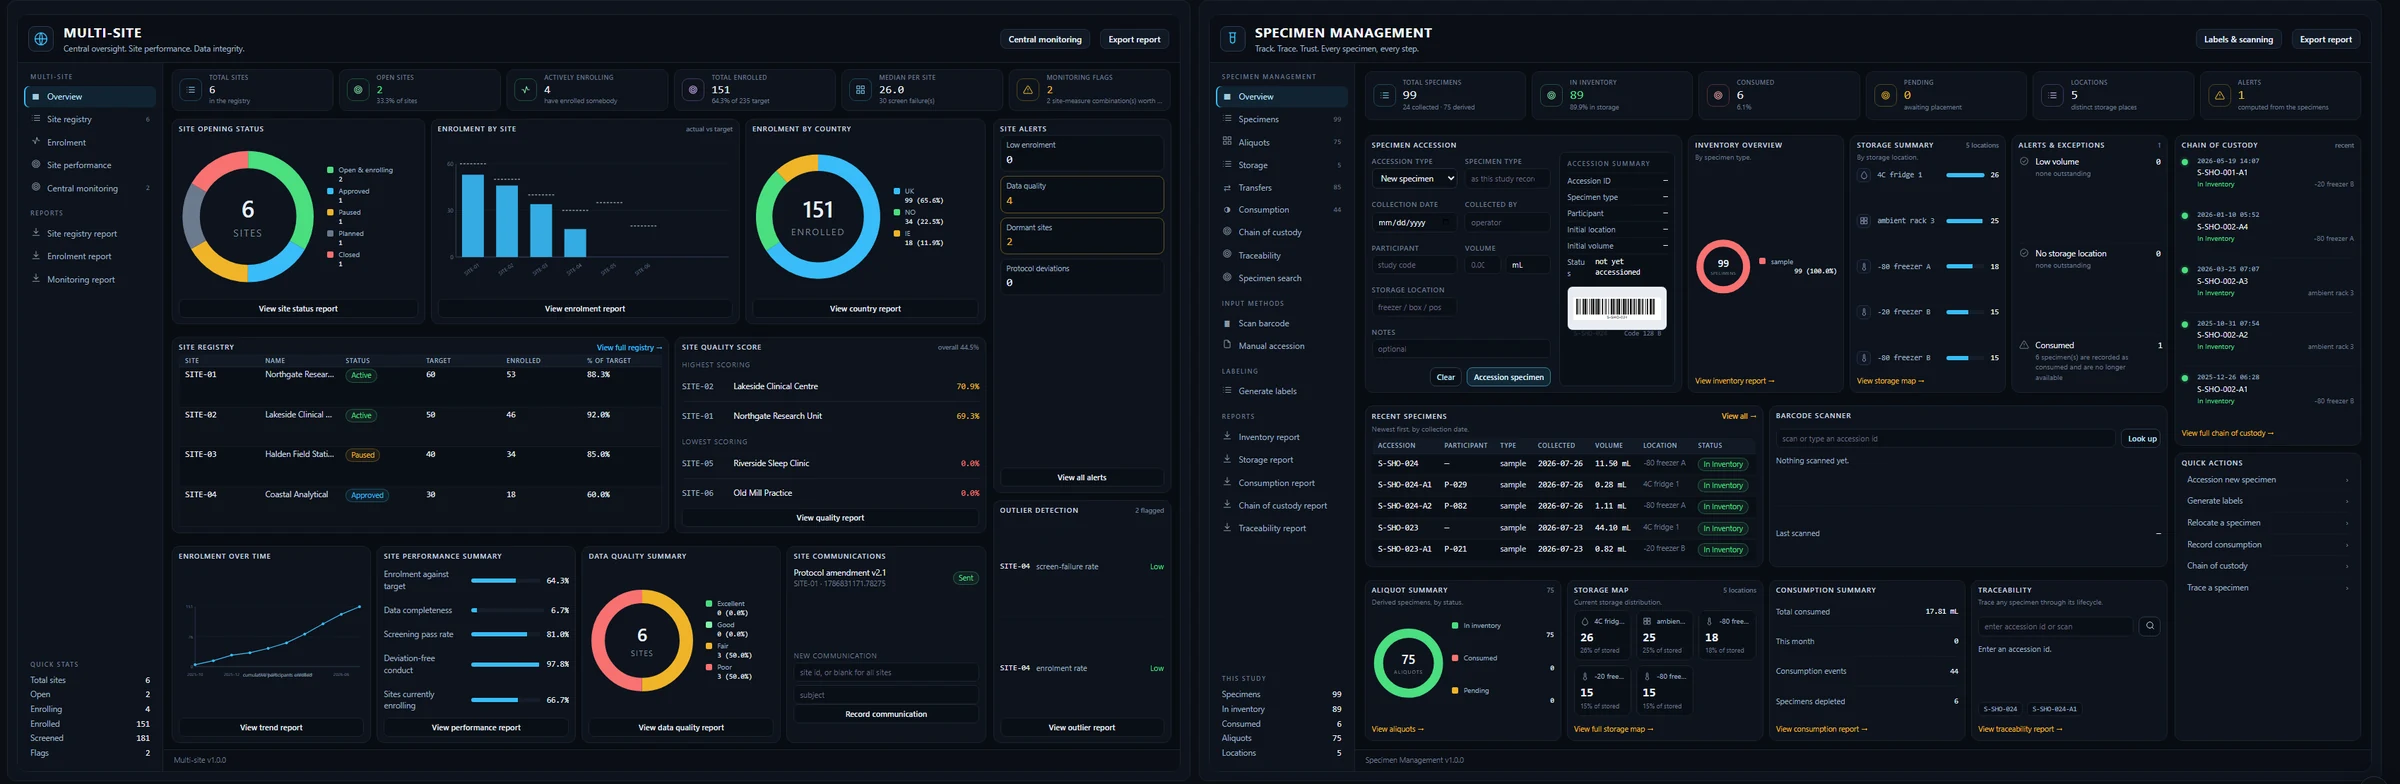2400x784 pixels.
Task: Click the Enrolment against target progress bar
Action: pos(505,580)
